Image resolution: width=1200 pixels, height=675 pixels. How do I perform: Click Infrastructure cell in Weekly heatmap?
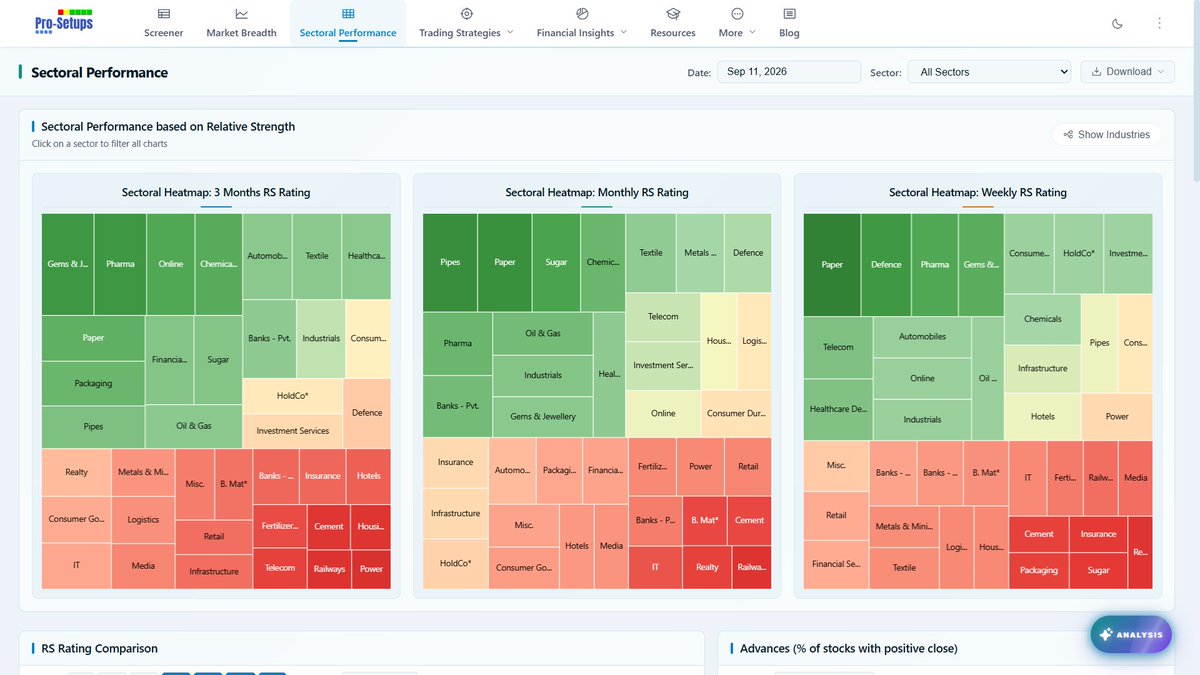click(x=1042, y=368)
